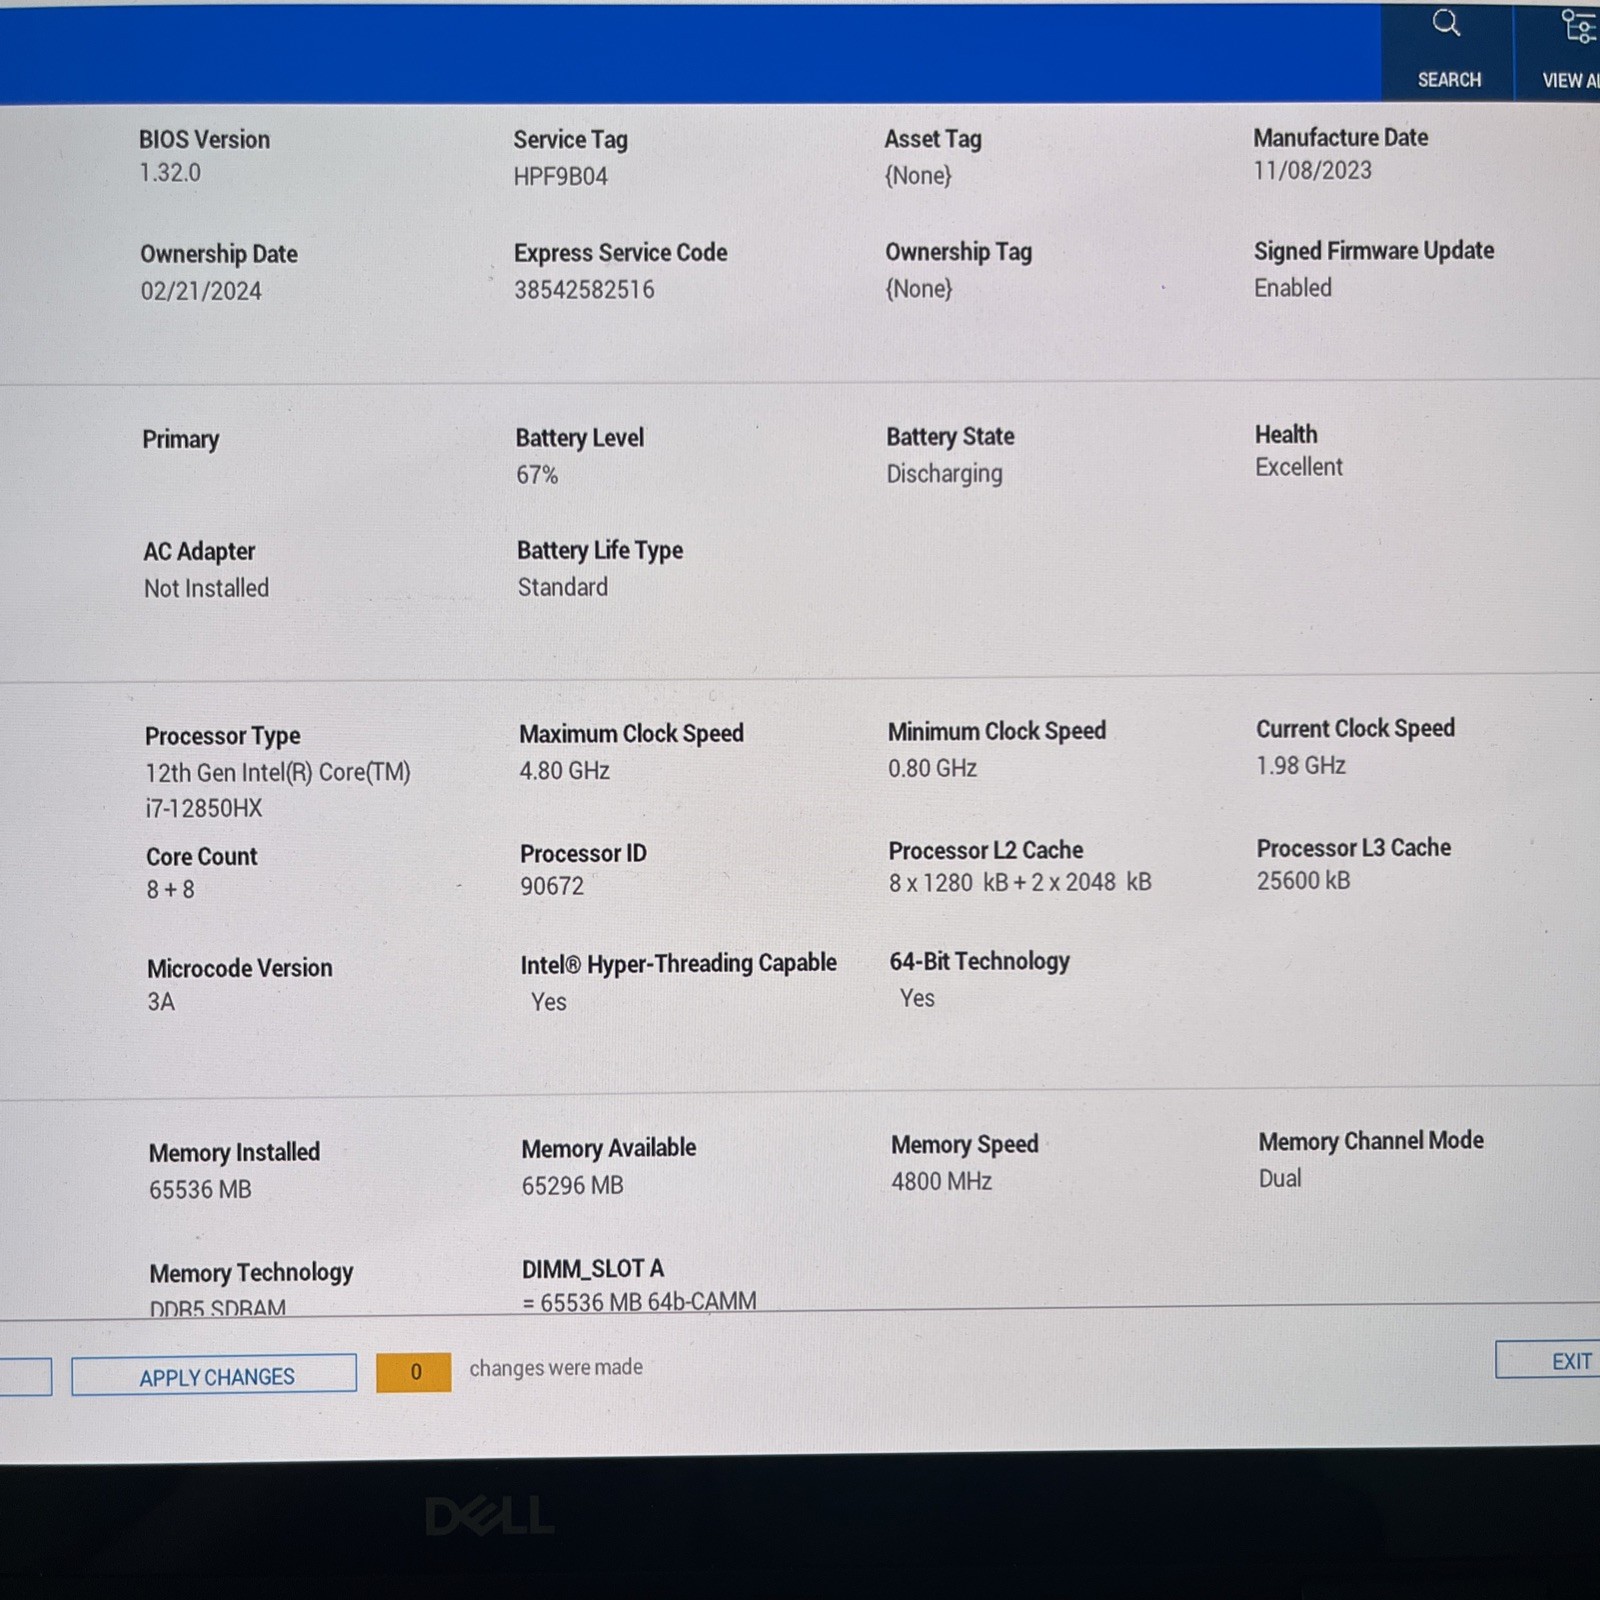Click Processor ID value 90672
The width and height of the screenshot is (1600, 1600).
pos(552,886)
